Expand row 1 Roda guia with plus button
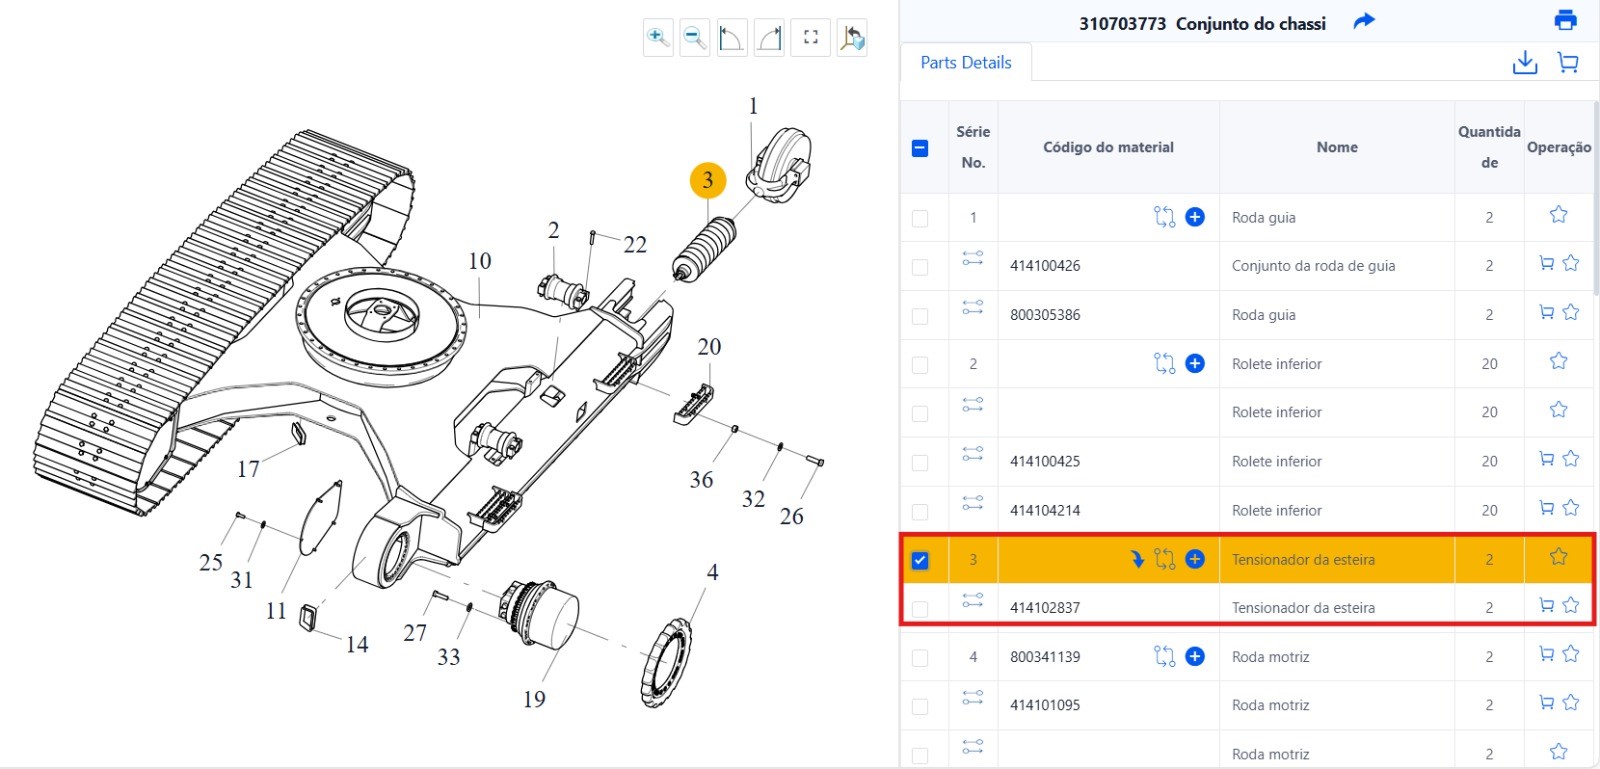Screen dimensions: 1600x769 coord(1195,217)
